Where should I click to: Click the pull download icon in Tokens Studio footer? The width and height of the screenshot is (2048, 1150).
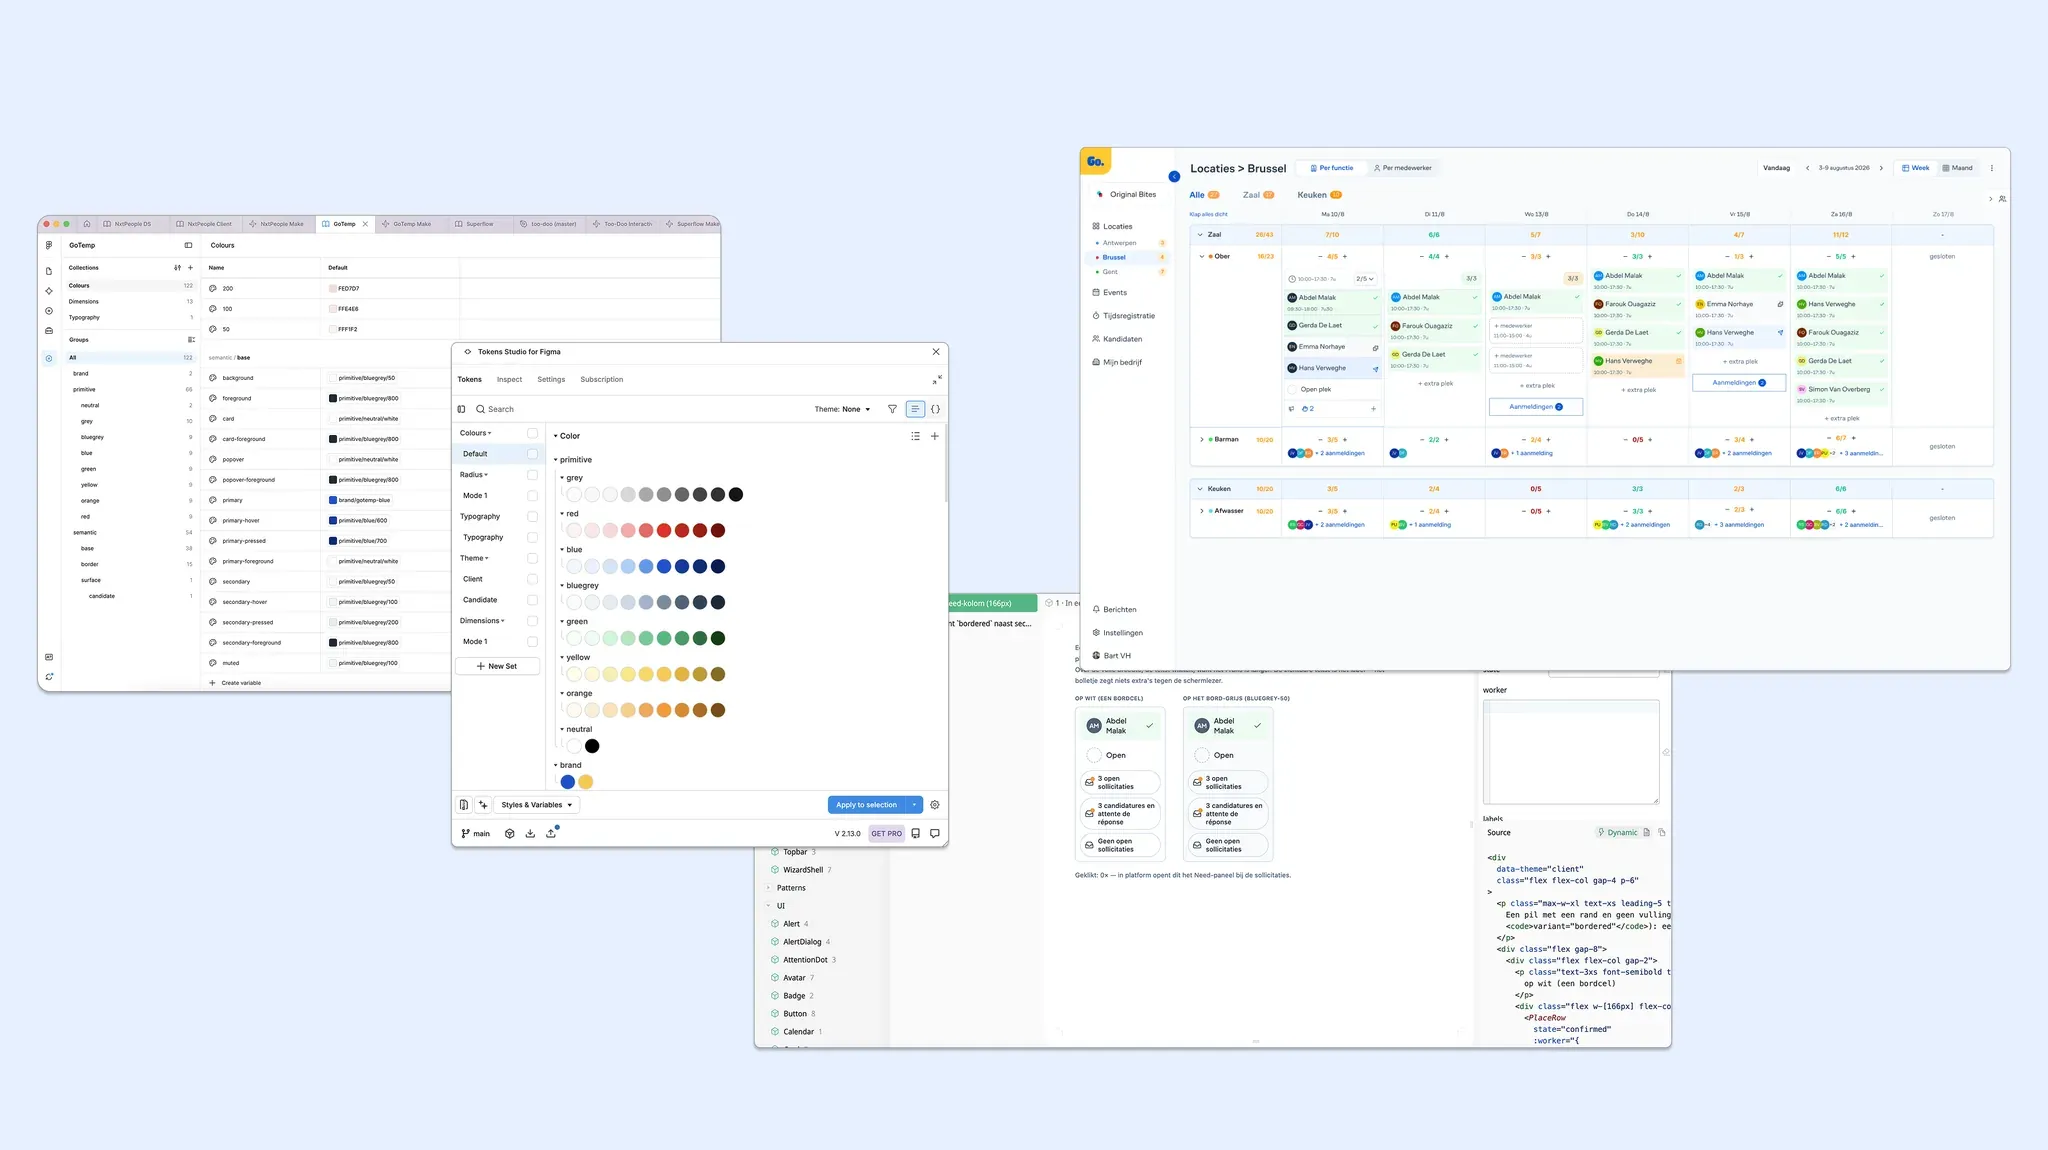pyautogui.click(x=530, y=833)
